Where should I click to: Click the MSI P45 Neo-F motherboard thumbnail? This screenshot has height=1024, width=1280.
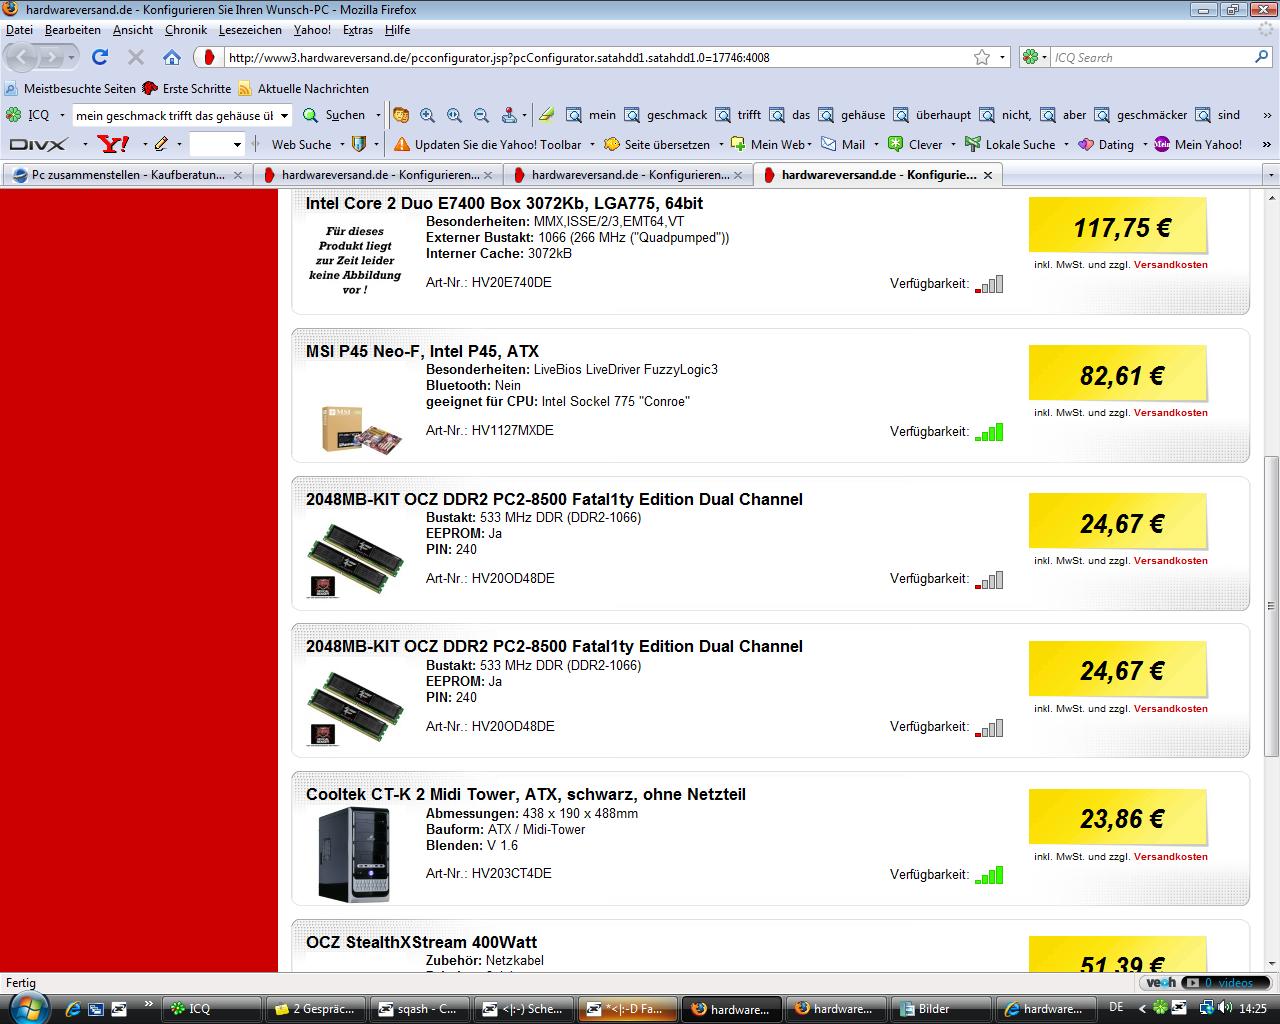click(x=361, y=428)
